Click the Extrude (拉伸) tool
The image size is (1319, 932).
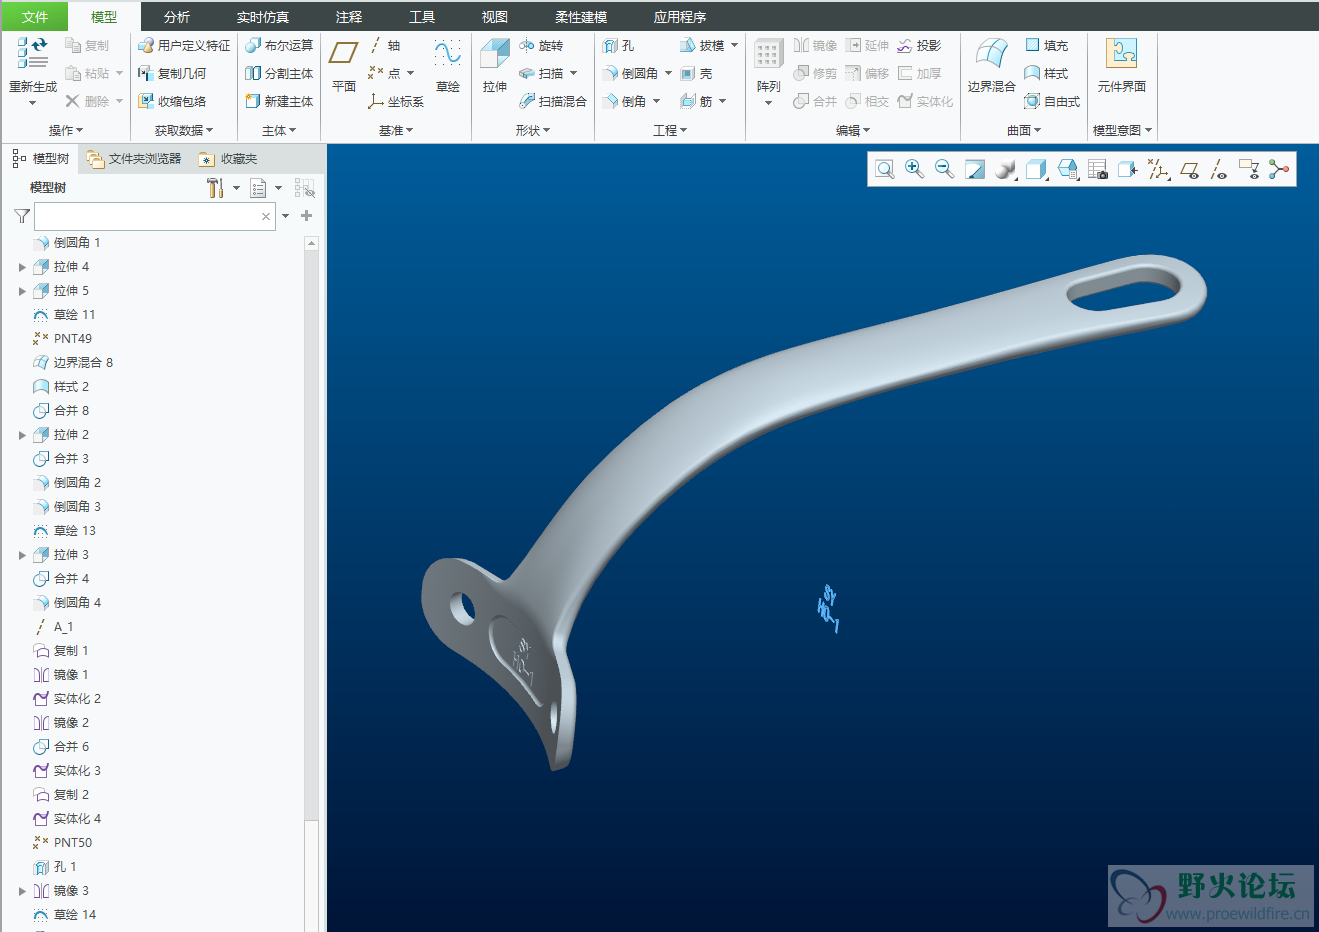(495, 66)
